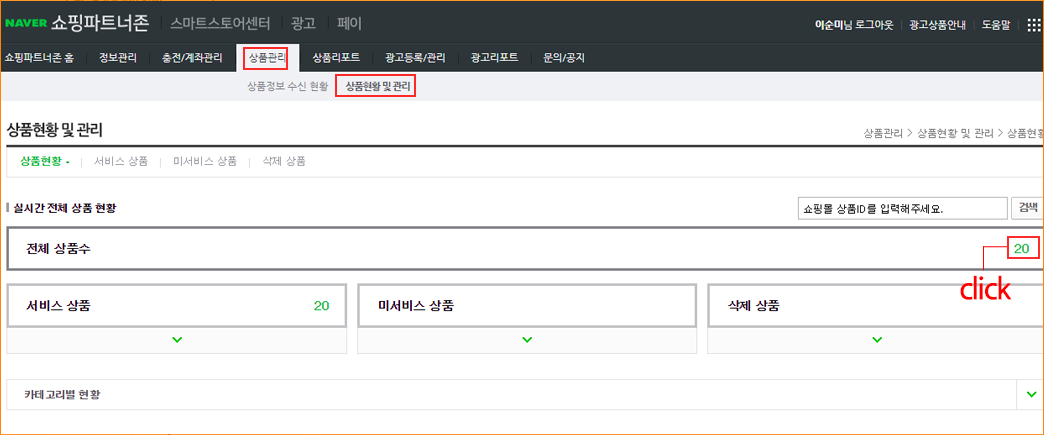The image size is (1044, 435).
Task: Click the 삭제 상품 card
Action: [x=876, y=306]
